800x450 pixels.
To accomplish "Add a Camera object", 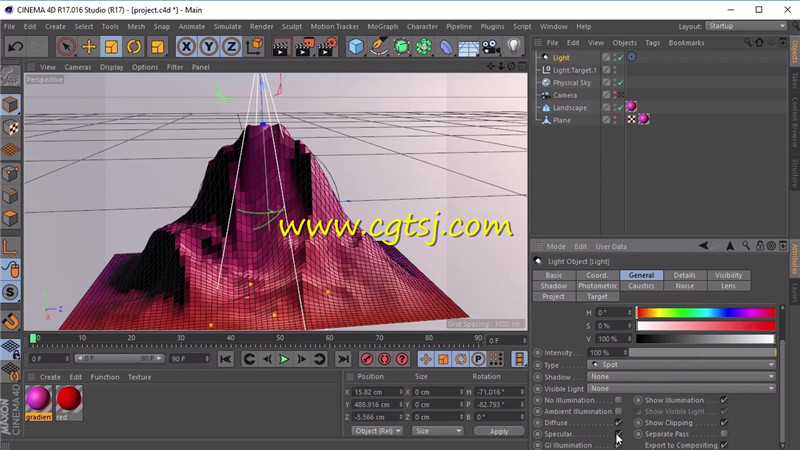I will 491,47.
